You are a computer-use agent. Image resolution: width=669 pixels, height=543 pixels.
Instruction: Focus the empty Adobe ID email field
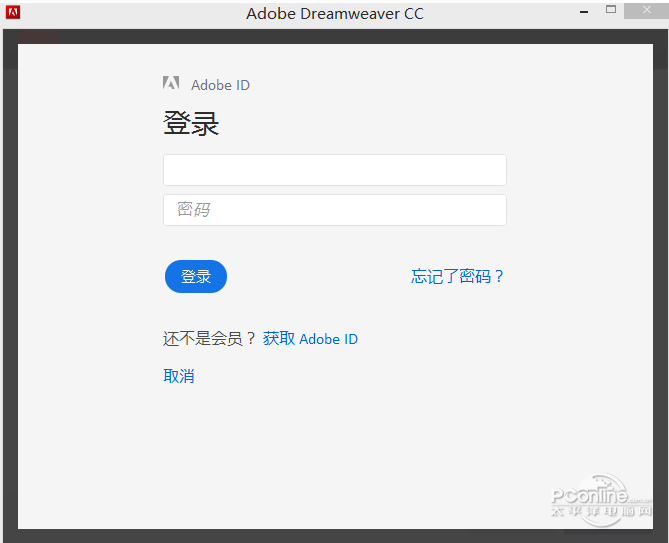[x=334, y=170]
